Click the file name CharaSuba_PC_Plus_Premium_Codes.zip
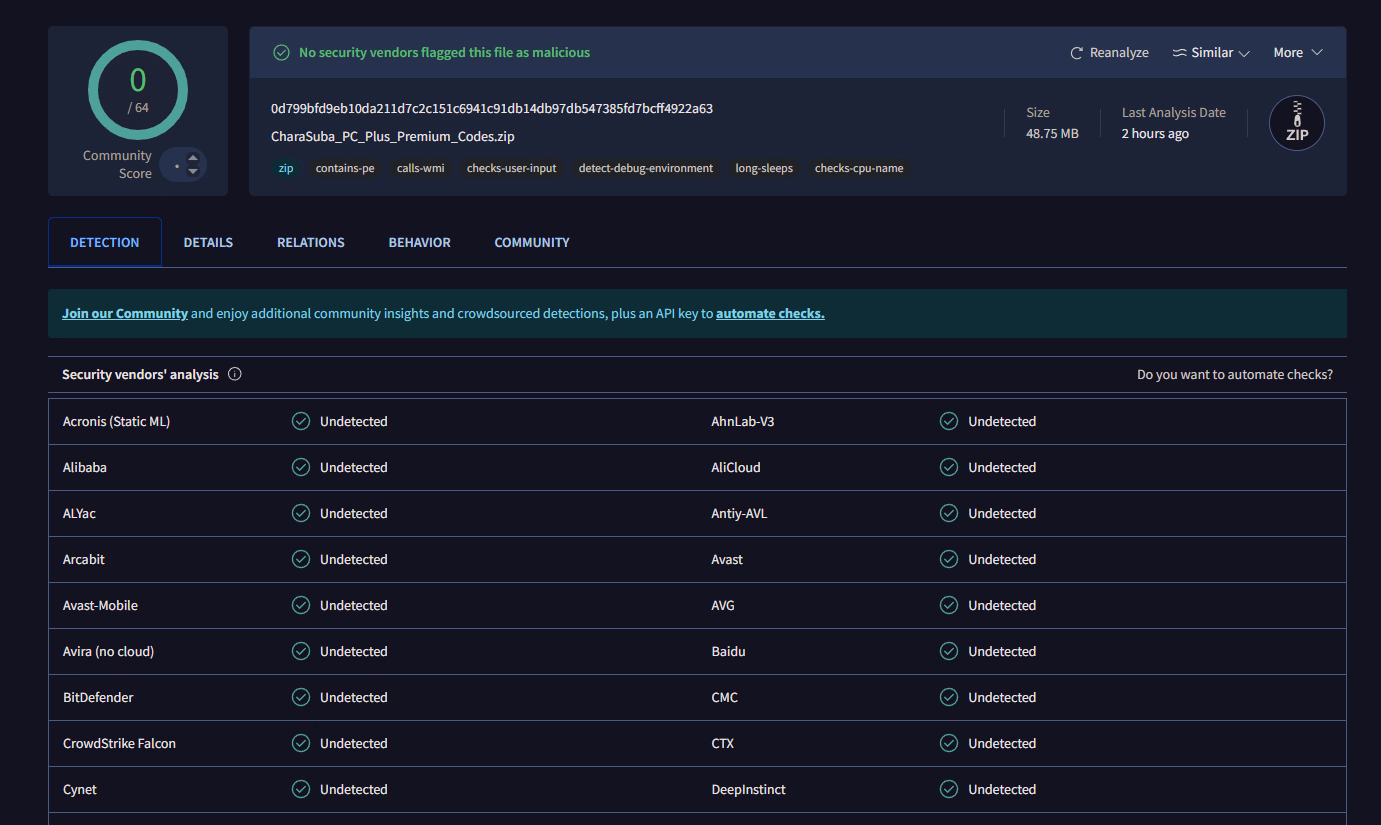 [393, 136]
